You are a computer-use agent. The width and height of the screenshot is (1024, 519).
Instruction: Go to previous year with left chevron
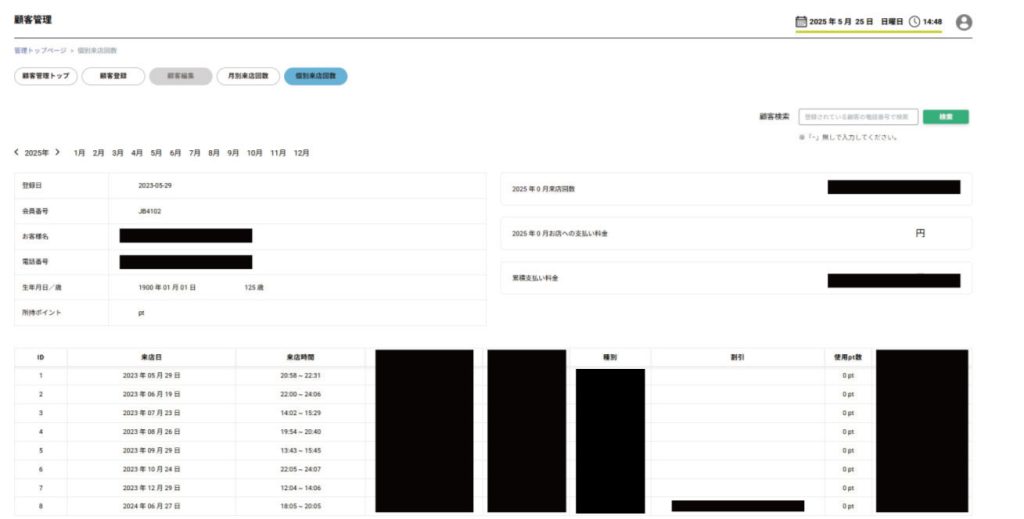17,152
